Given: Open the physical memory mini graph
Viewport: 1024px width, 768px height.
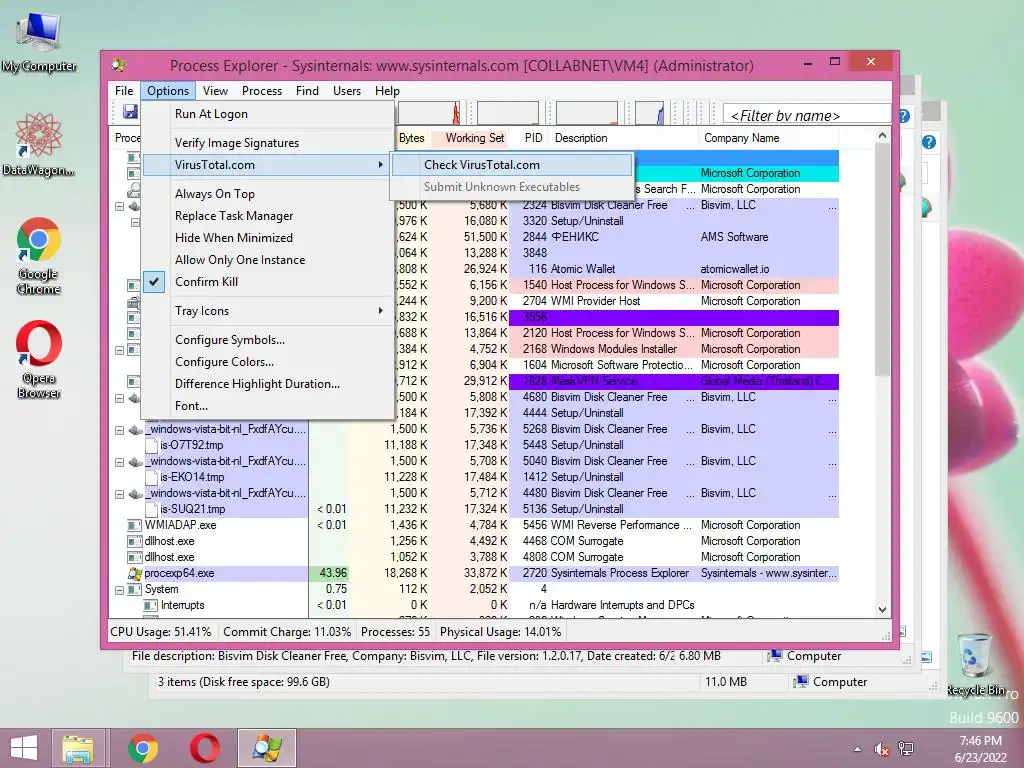Looking at the screenshot, I should (x=586, y=112).
